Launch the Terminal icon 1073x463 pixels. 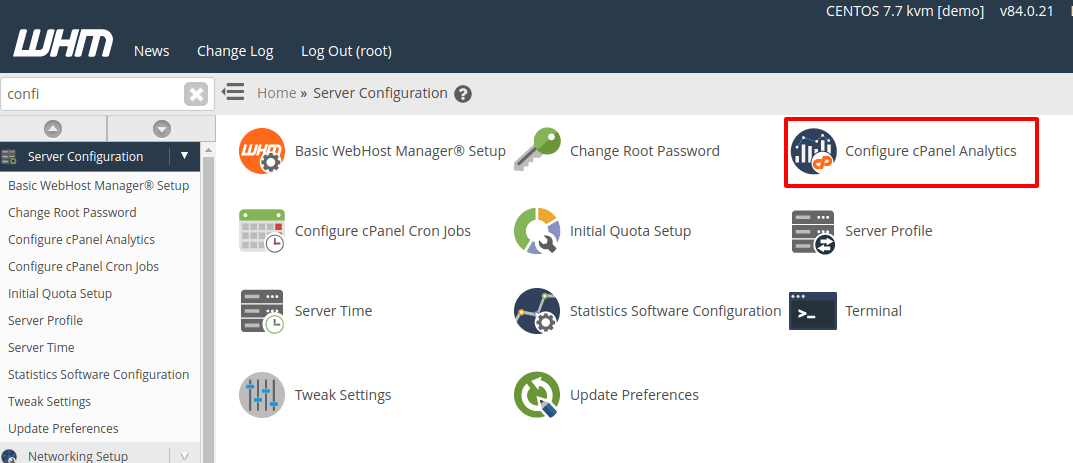813,311
